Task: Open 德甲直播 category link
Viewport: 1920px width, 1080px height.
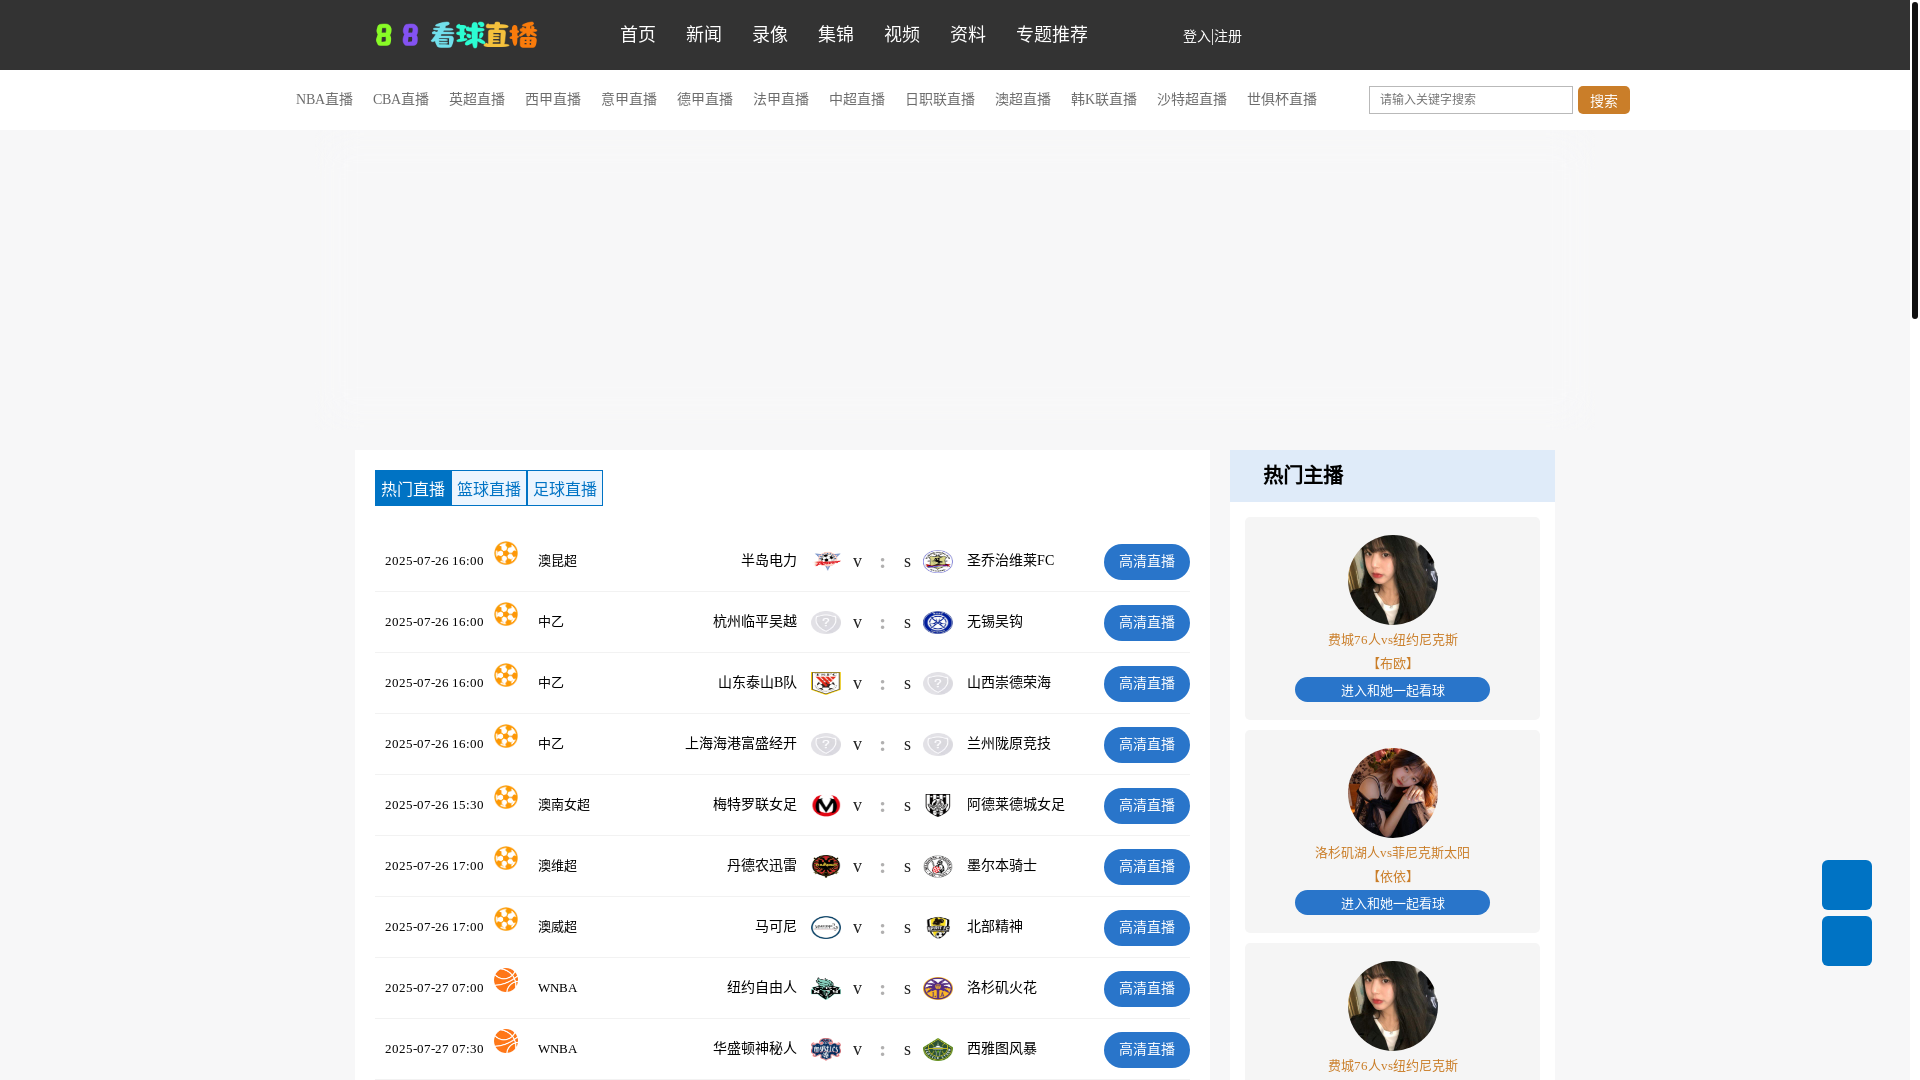Action: [x=705, y=100]
